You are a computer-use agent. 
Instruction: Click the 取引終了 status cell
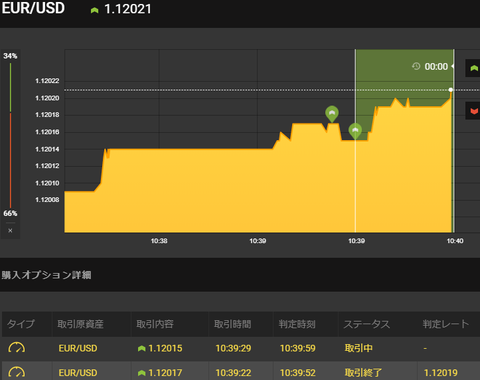(x=363, y=373)
